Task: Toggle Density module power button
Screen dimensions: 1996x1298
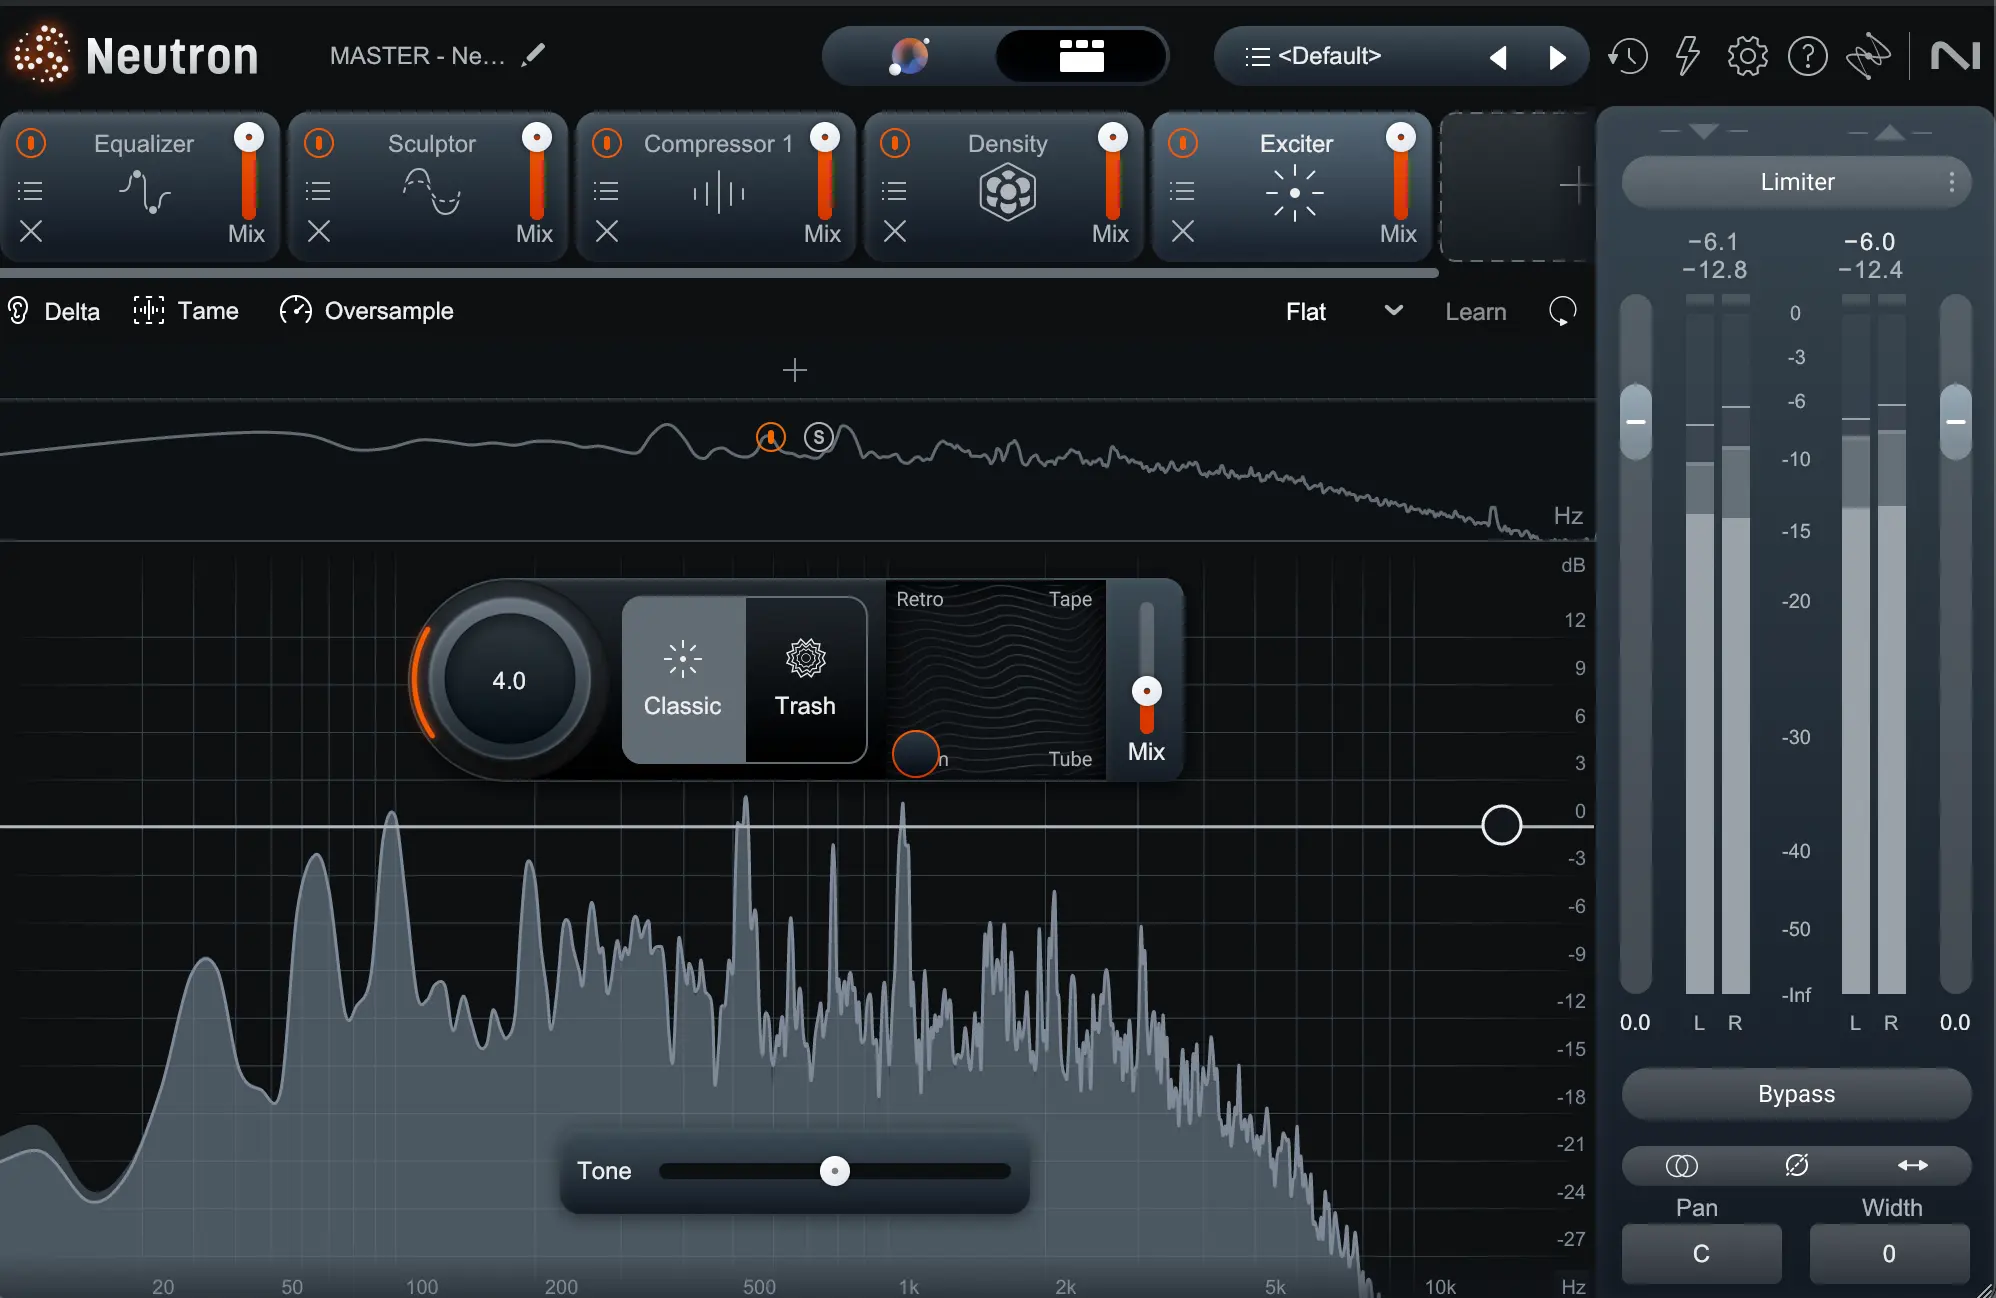Action: click(895, 143)
